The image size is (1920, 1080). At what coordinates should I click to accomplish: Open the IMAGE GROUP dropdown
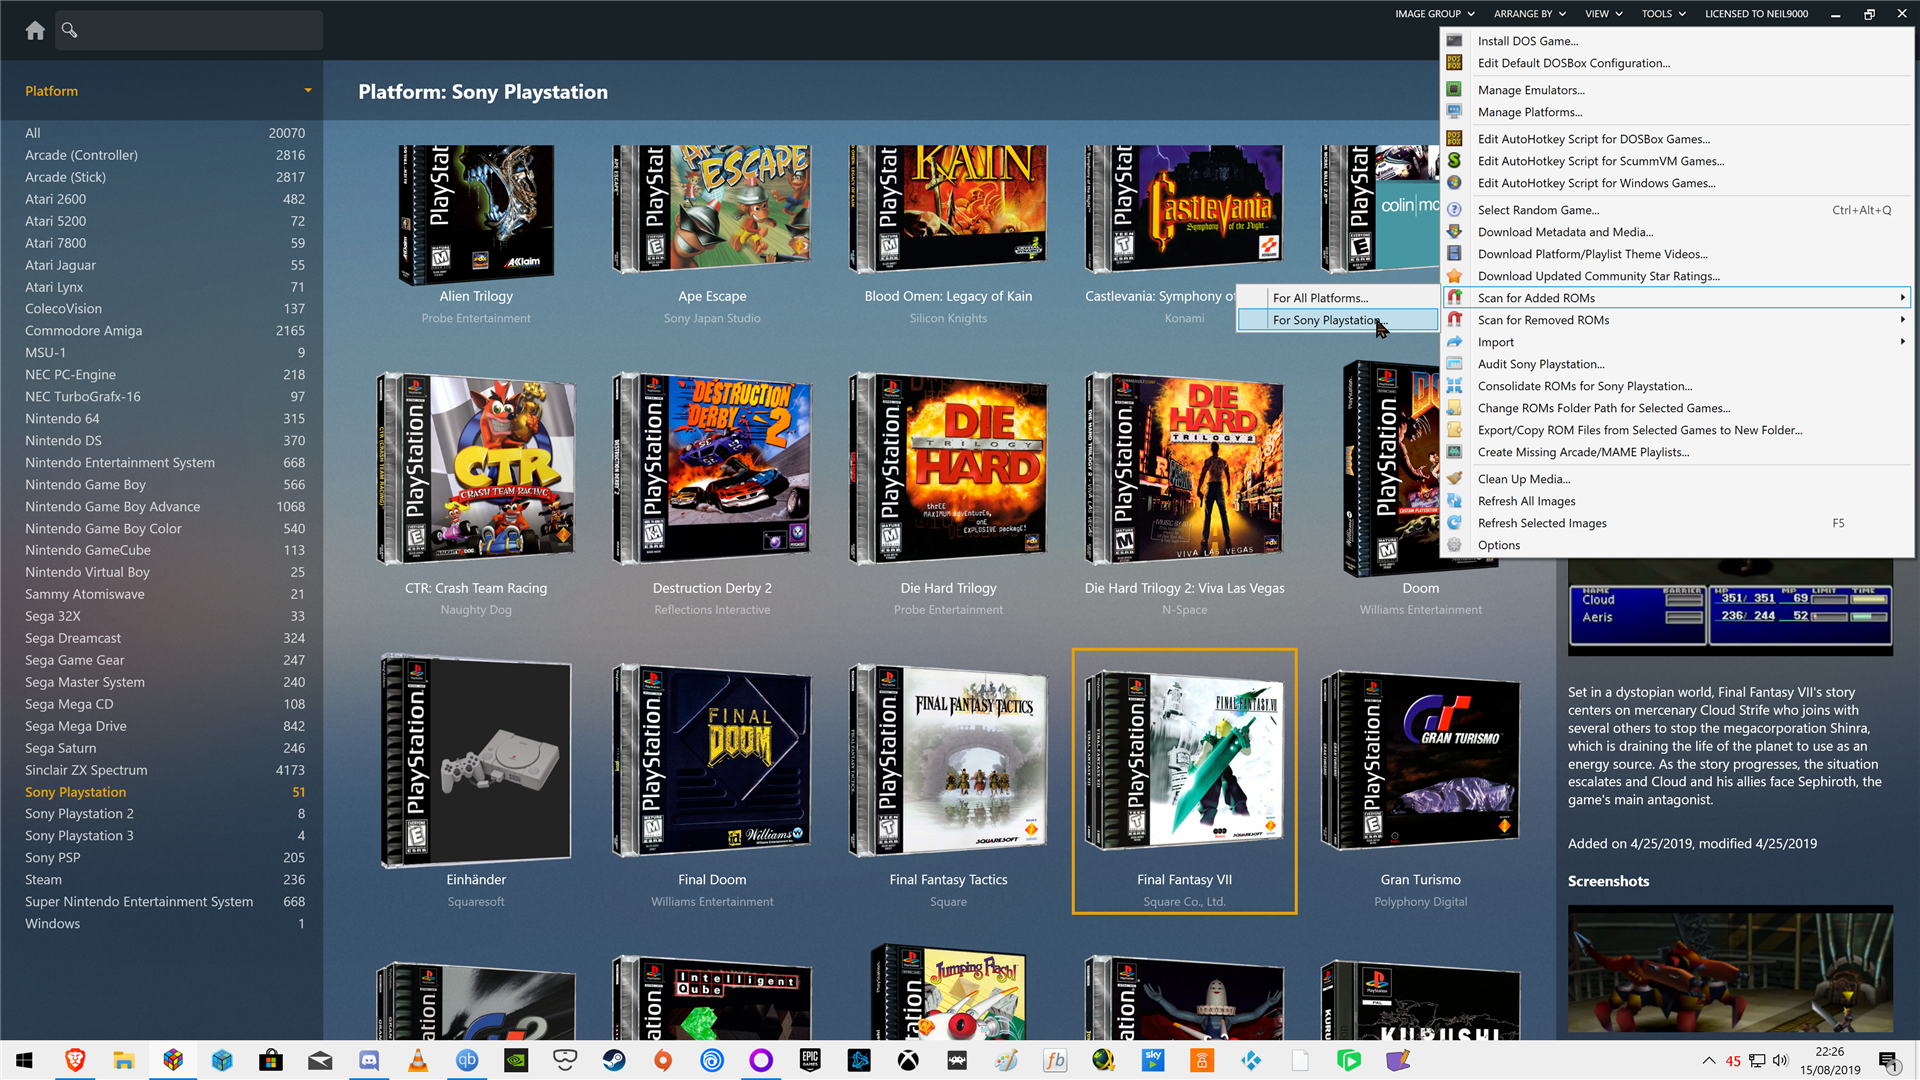pyautogui.click(x=1434, y=14)
